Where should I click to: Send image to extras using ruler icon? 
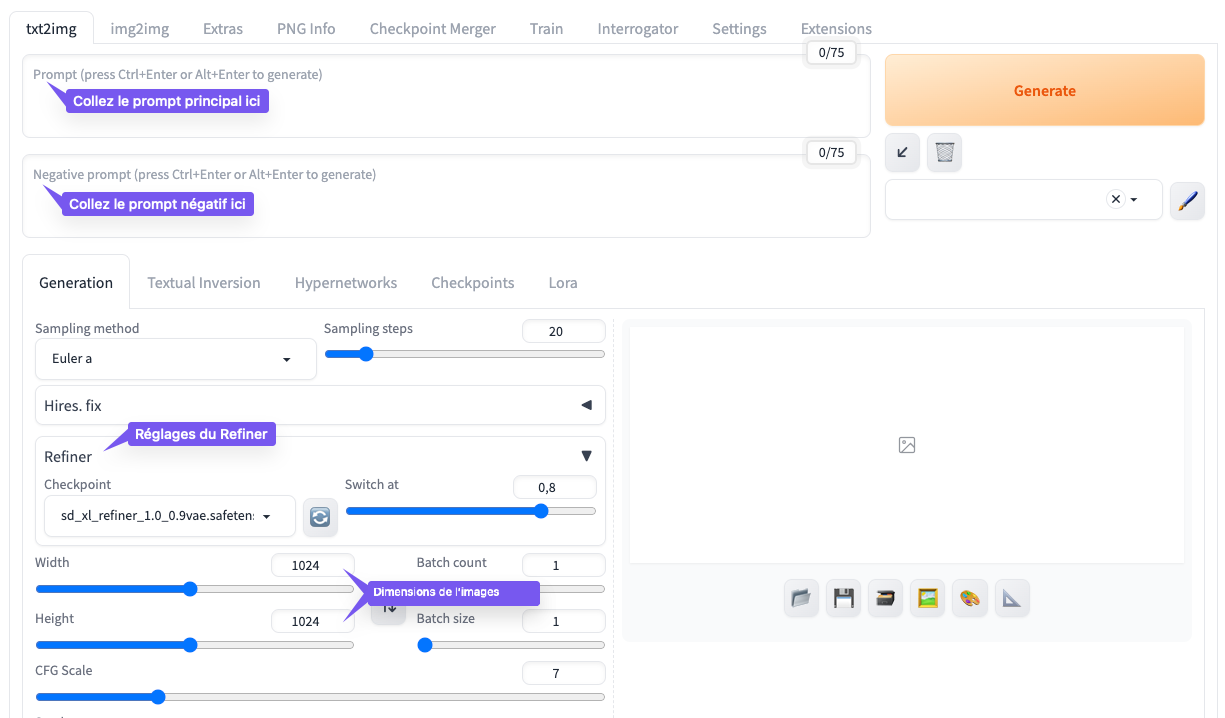[x=1012, y=598]
